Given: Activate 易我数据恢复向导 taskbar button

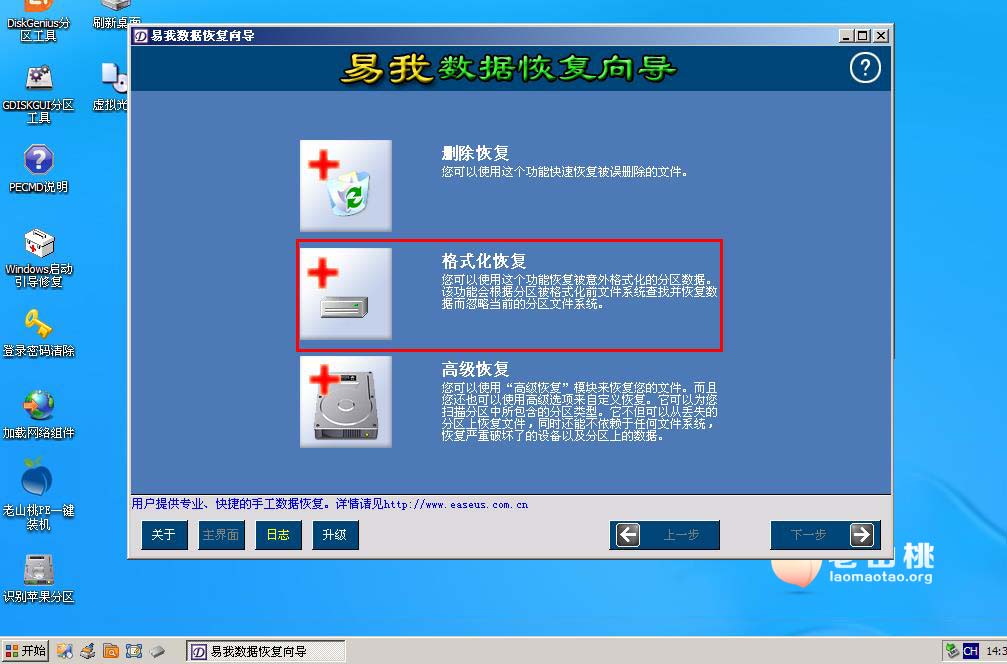Looking at the screenshot, I should (266, 651).
